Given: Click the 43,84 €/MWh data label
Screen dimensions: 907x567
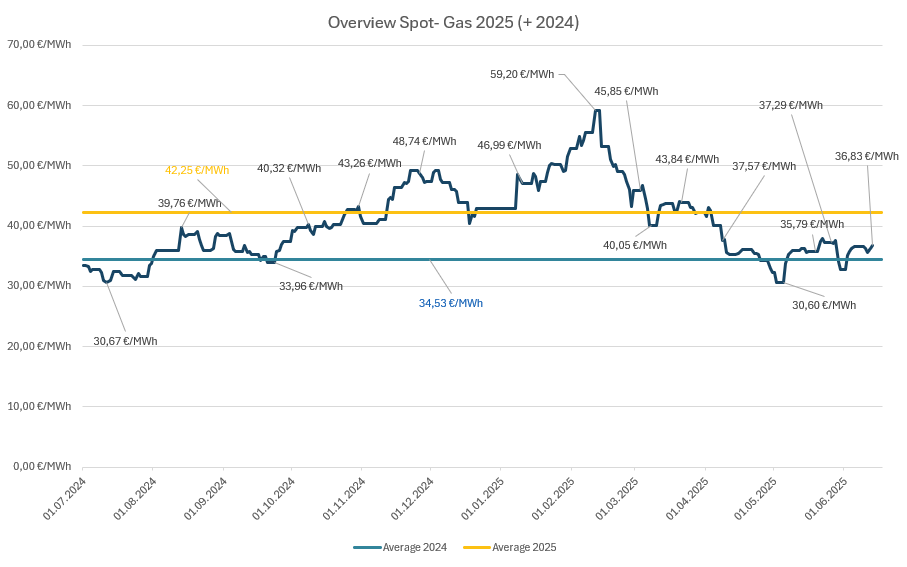Looking at the screenshot, I should click(687, 159).
